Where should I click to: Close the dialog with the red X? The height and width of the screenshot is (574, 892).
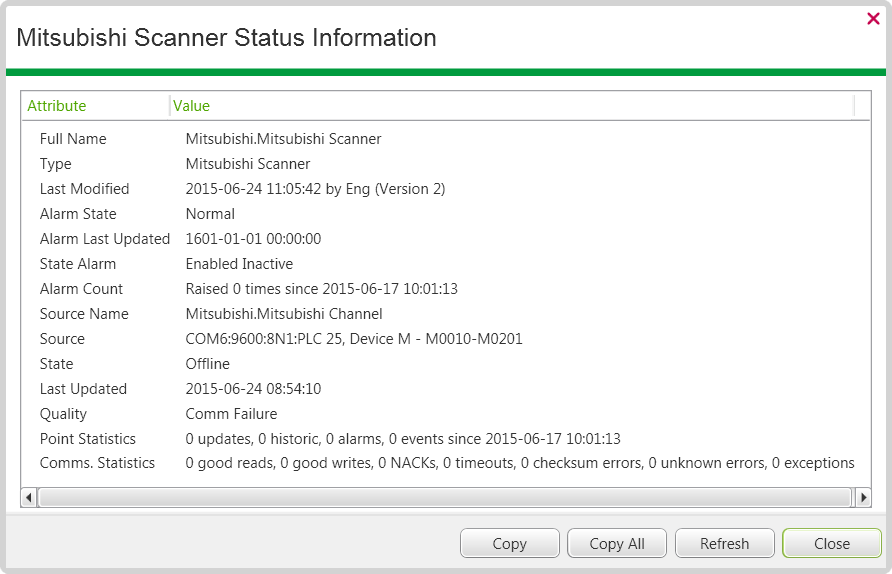(x=873, y=18)
